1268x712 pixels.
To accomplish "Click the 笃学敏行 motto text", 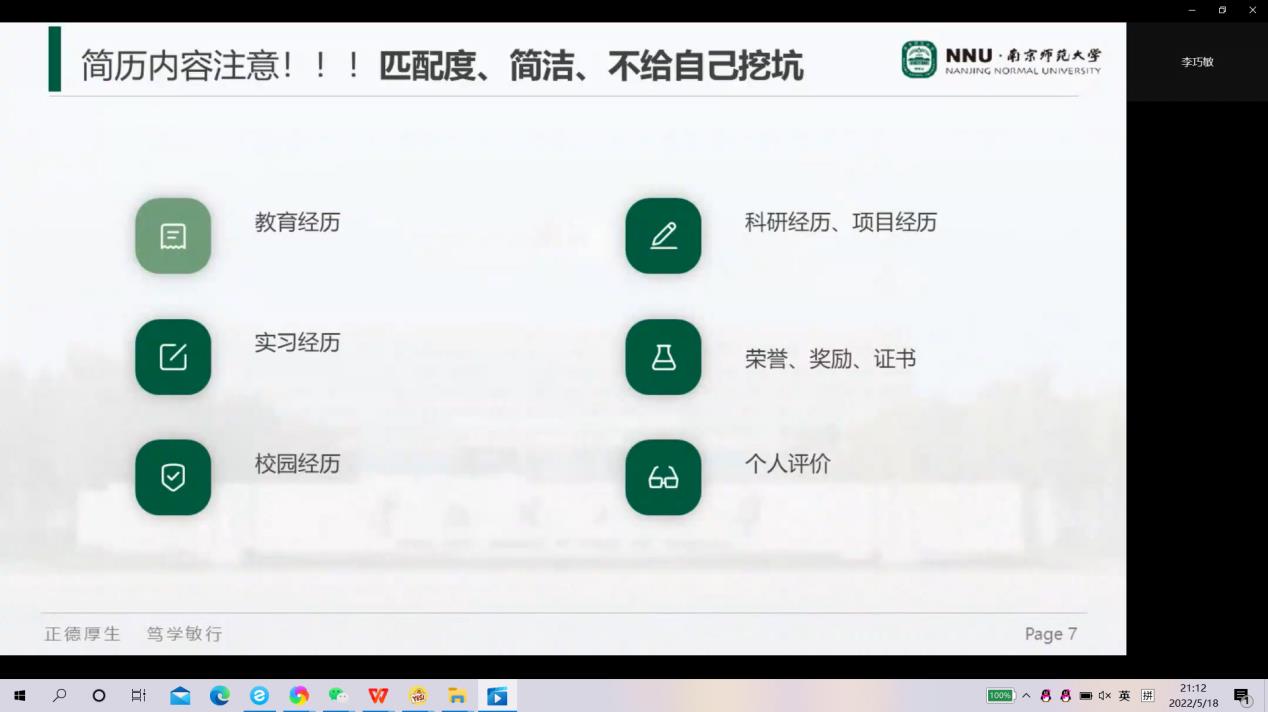I will point(185,634).
